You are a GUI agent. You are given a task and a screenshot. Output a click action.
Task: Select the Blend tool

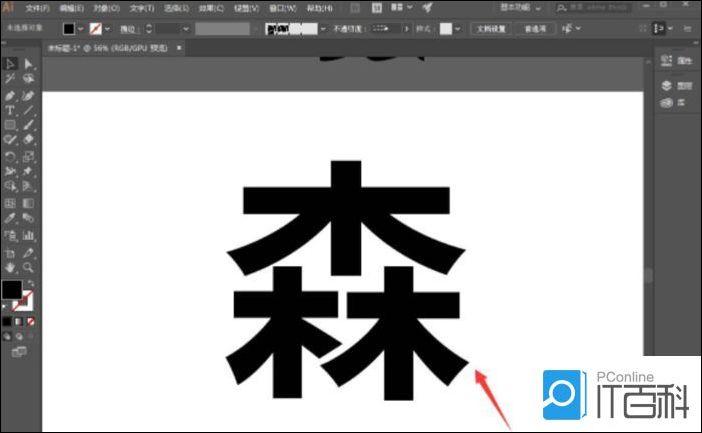(28, 218)
